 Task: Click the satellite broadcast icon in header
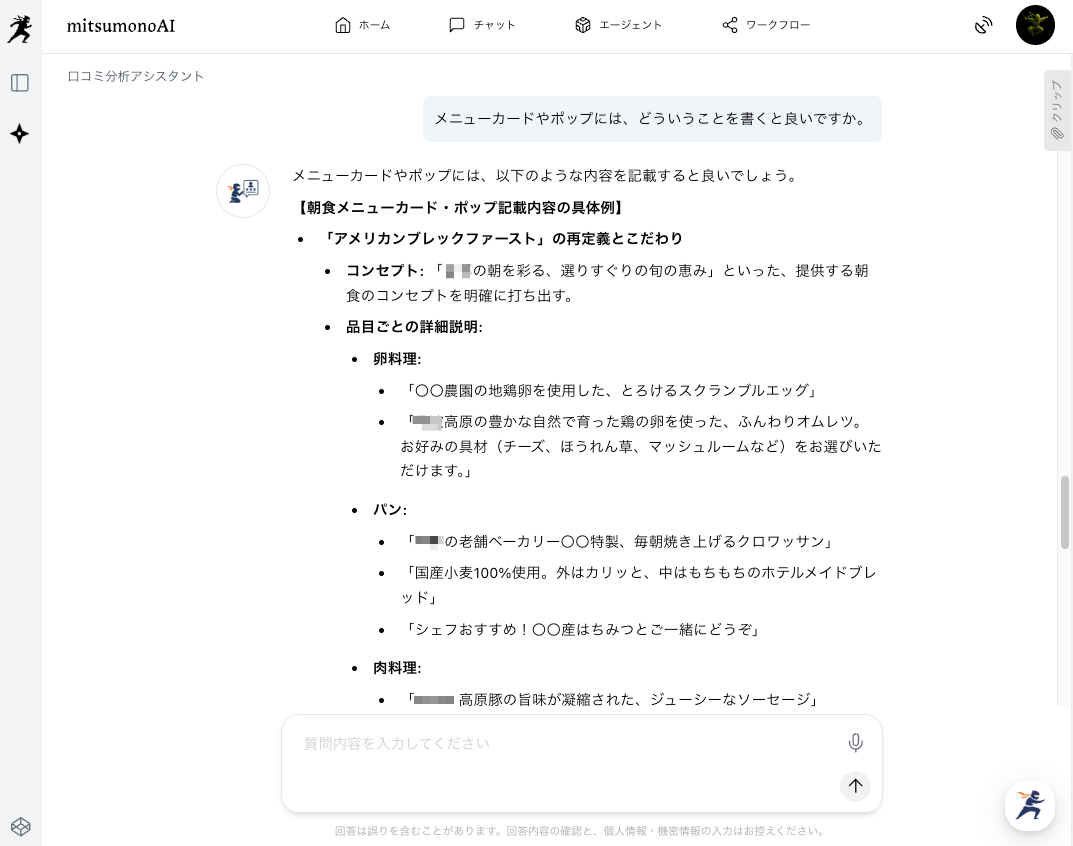(983, 26)
